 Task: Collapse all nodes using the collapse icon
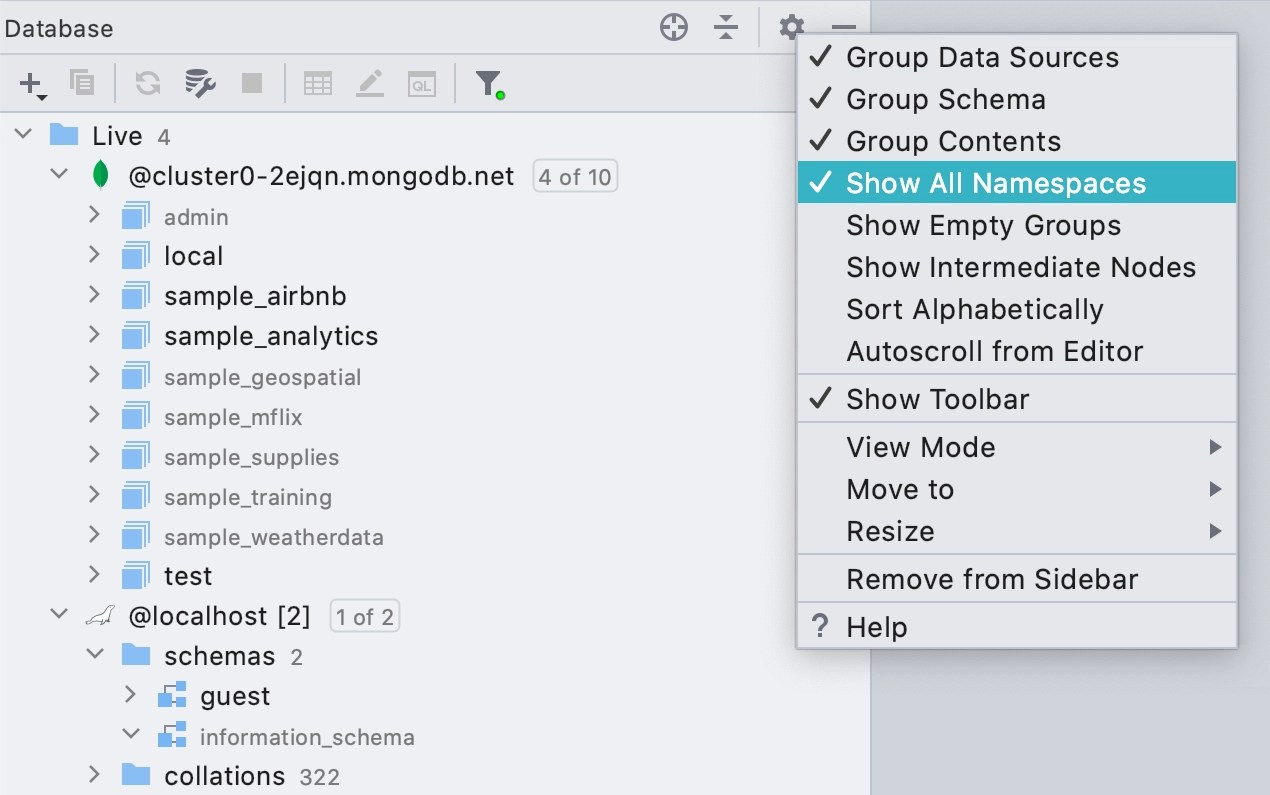tap(726, 27)
